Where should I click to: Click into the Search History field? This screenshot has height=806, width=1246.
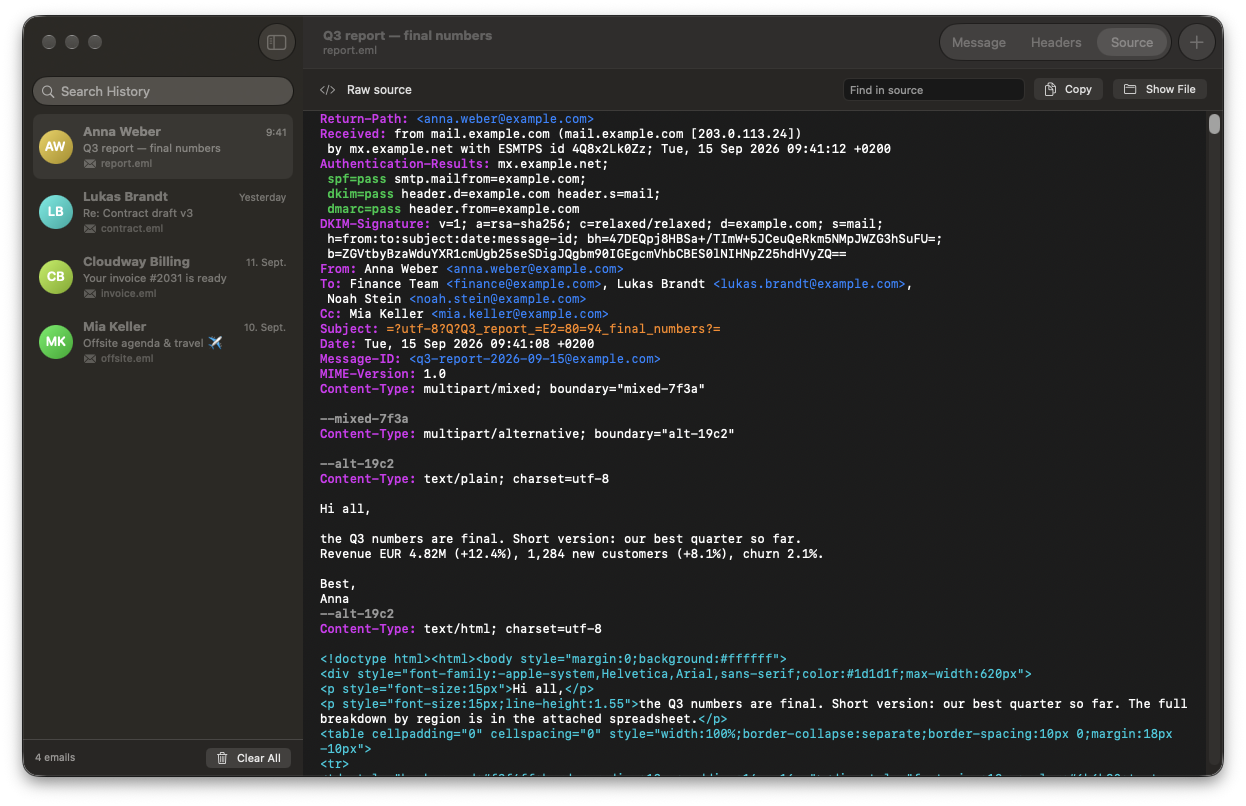[x=163, y=91]
